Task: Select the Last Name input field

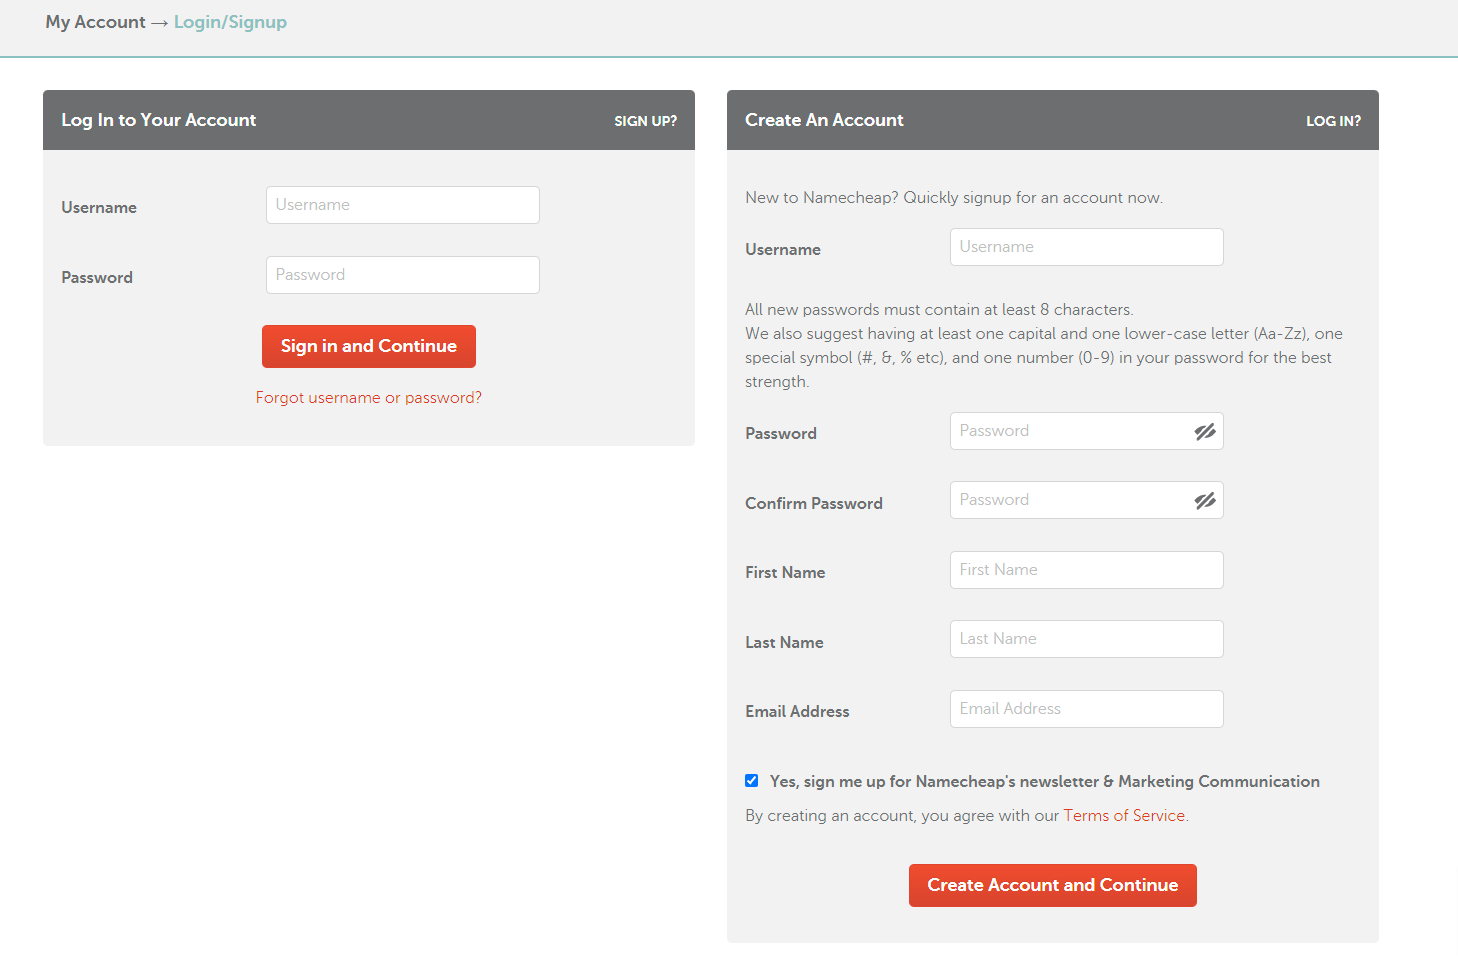Action: (1087, 639)
